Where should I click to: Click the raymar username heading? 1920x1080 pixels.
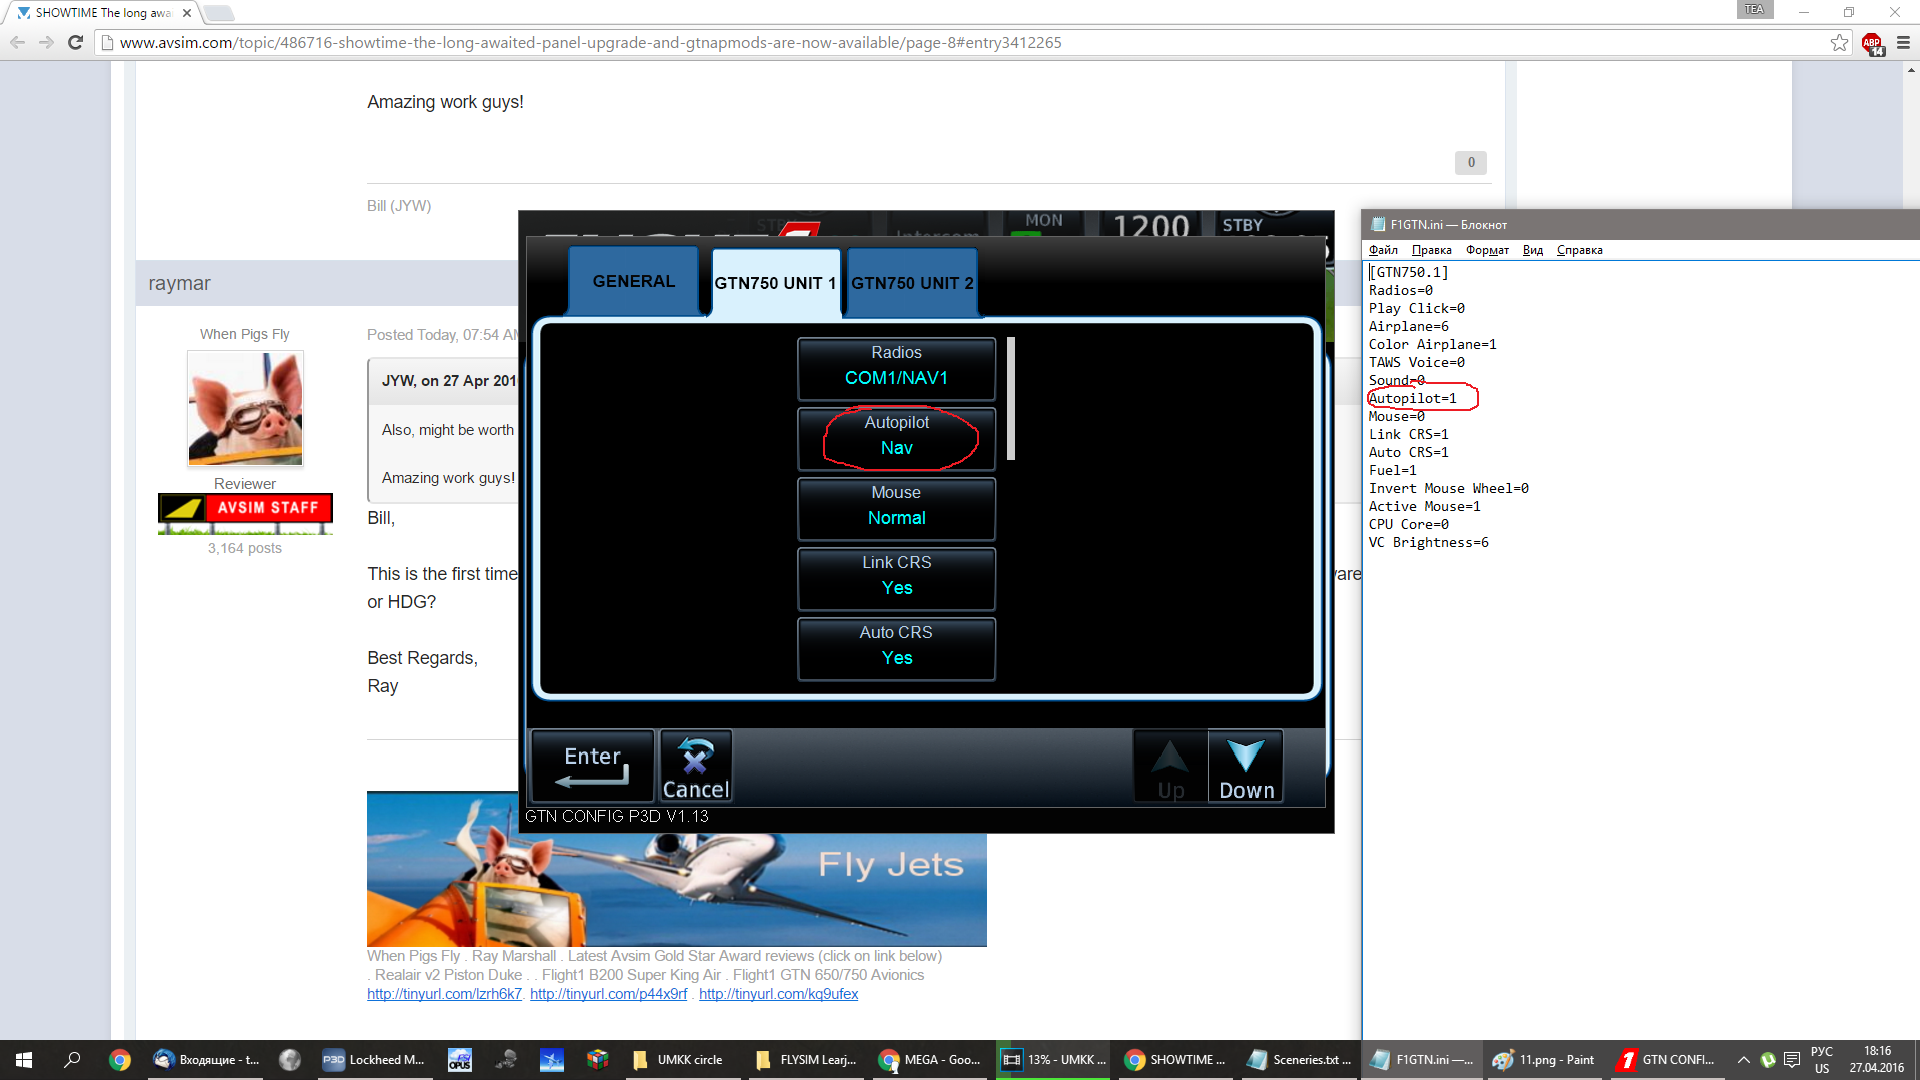[179, 283]
